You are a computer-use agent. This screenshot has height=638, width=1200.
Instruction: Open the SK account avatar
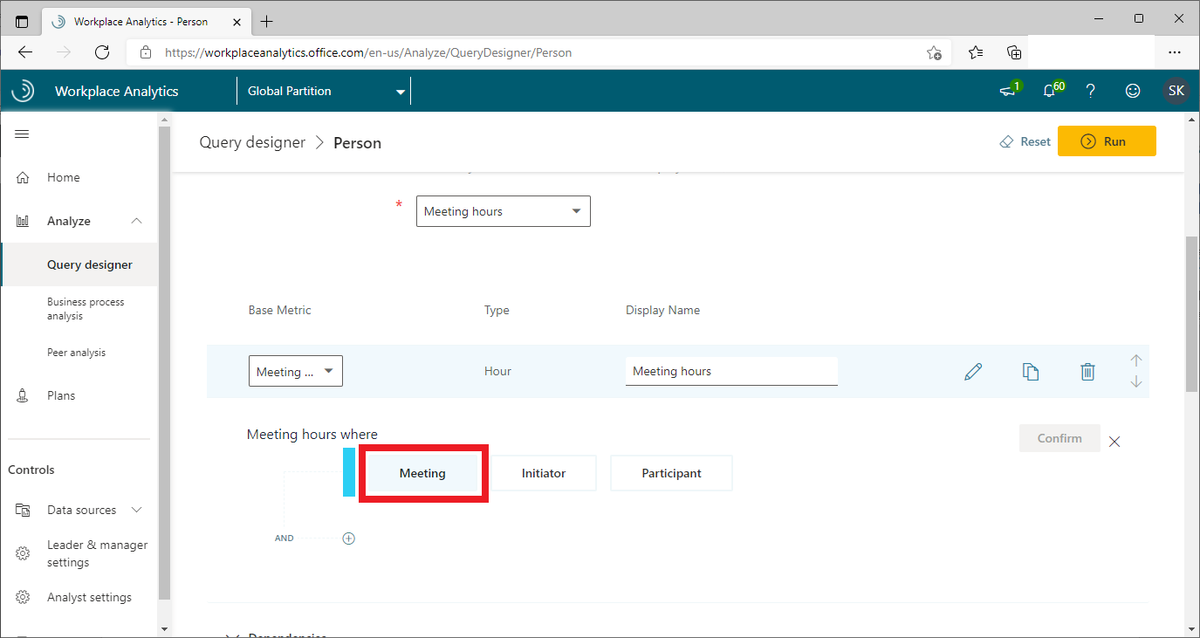click(1176, 91)
